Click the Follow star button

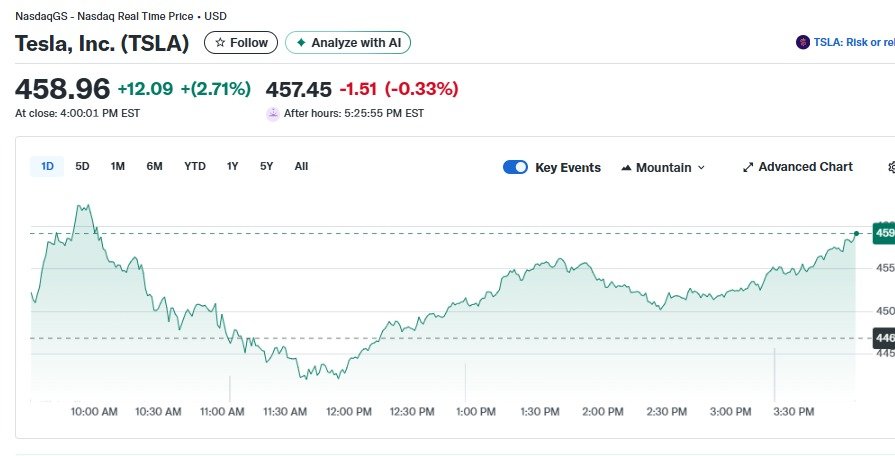tap(241, 43)
